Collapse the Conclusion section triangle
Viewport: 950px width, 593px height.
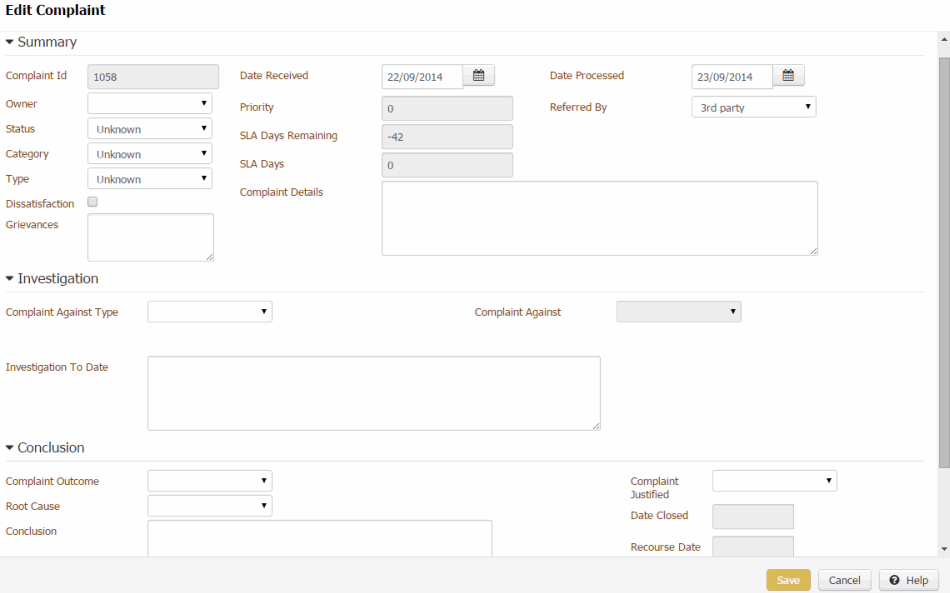(x=10, y=447)
